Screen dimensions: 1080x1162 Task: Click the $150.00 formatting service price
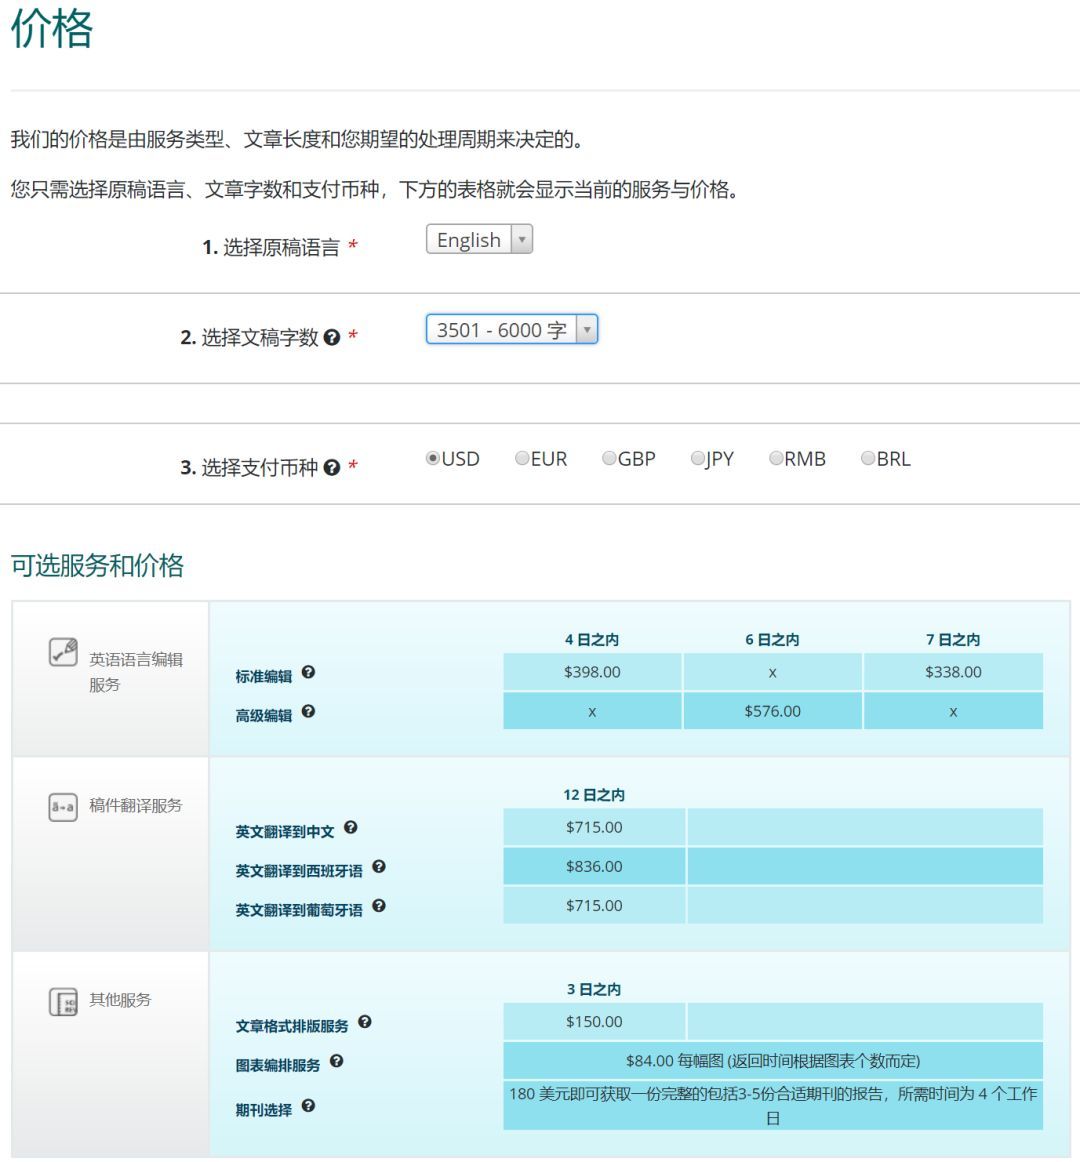pyautogui.click(x=594, y=1022)
